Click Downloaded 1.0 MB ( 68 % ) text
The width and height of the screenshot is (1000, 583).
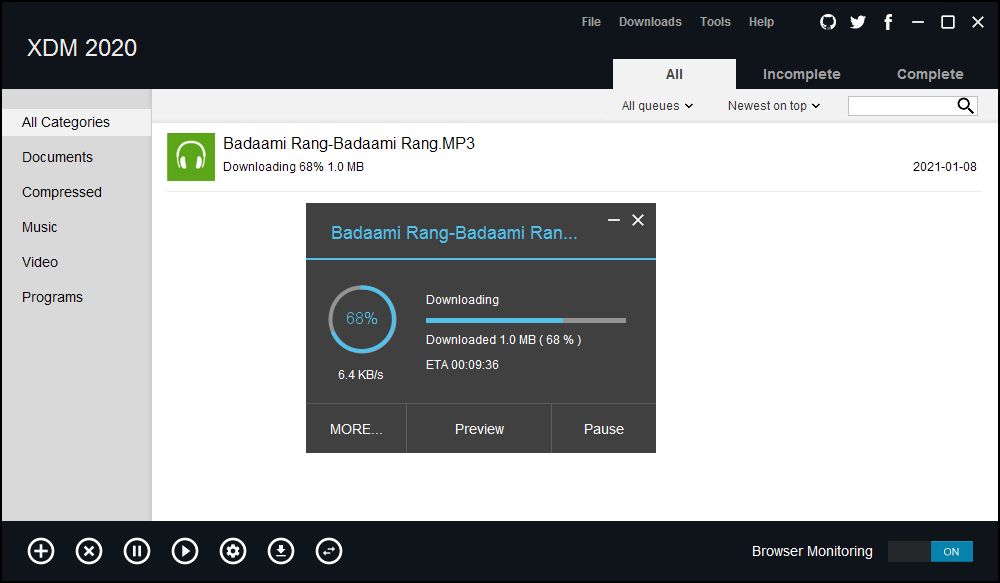click(x=504, y=340)
